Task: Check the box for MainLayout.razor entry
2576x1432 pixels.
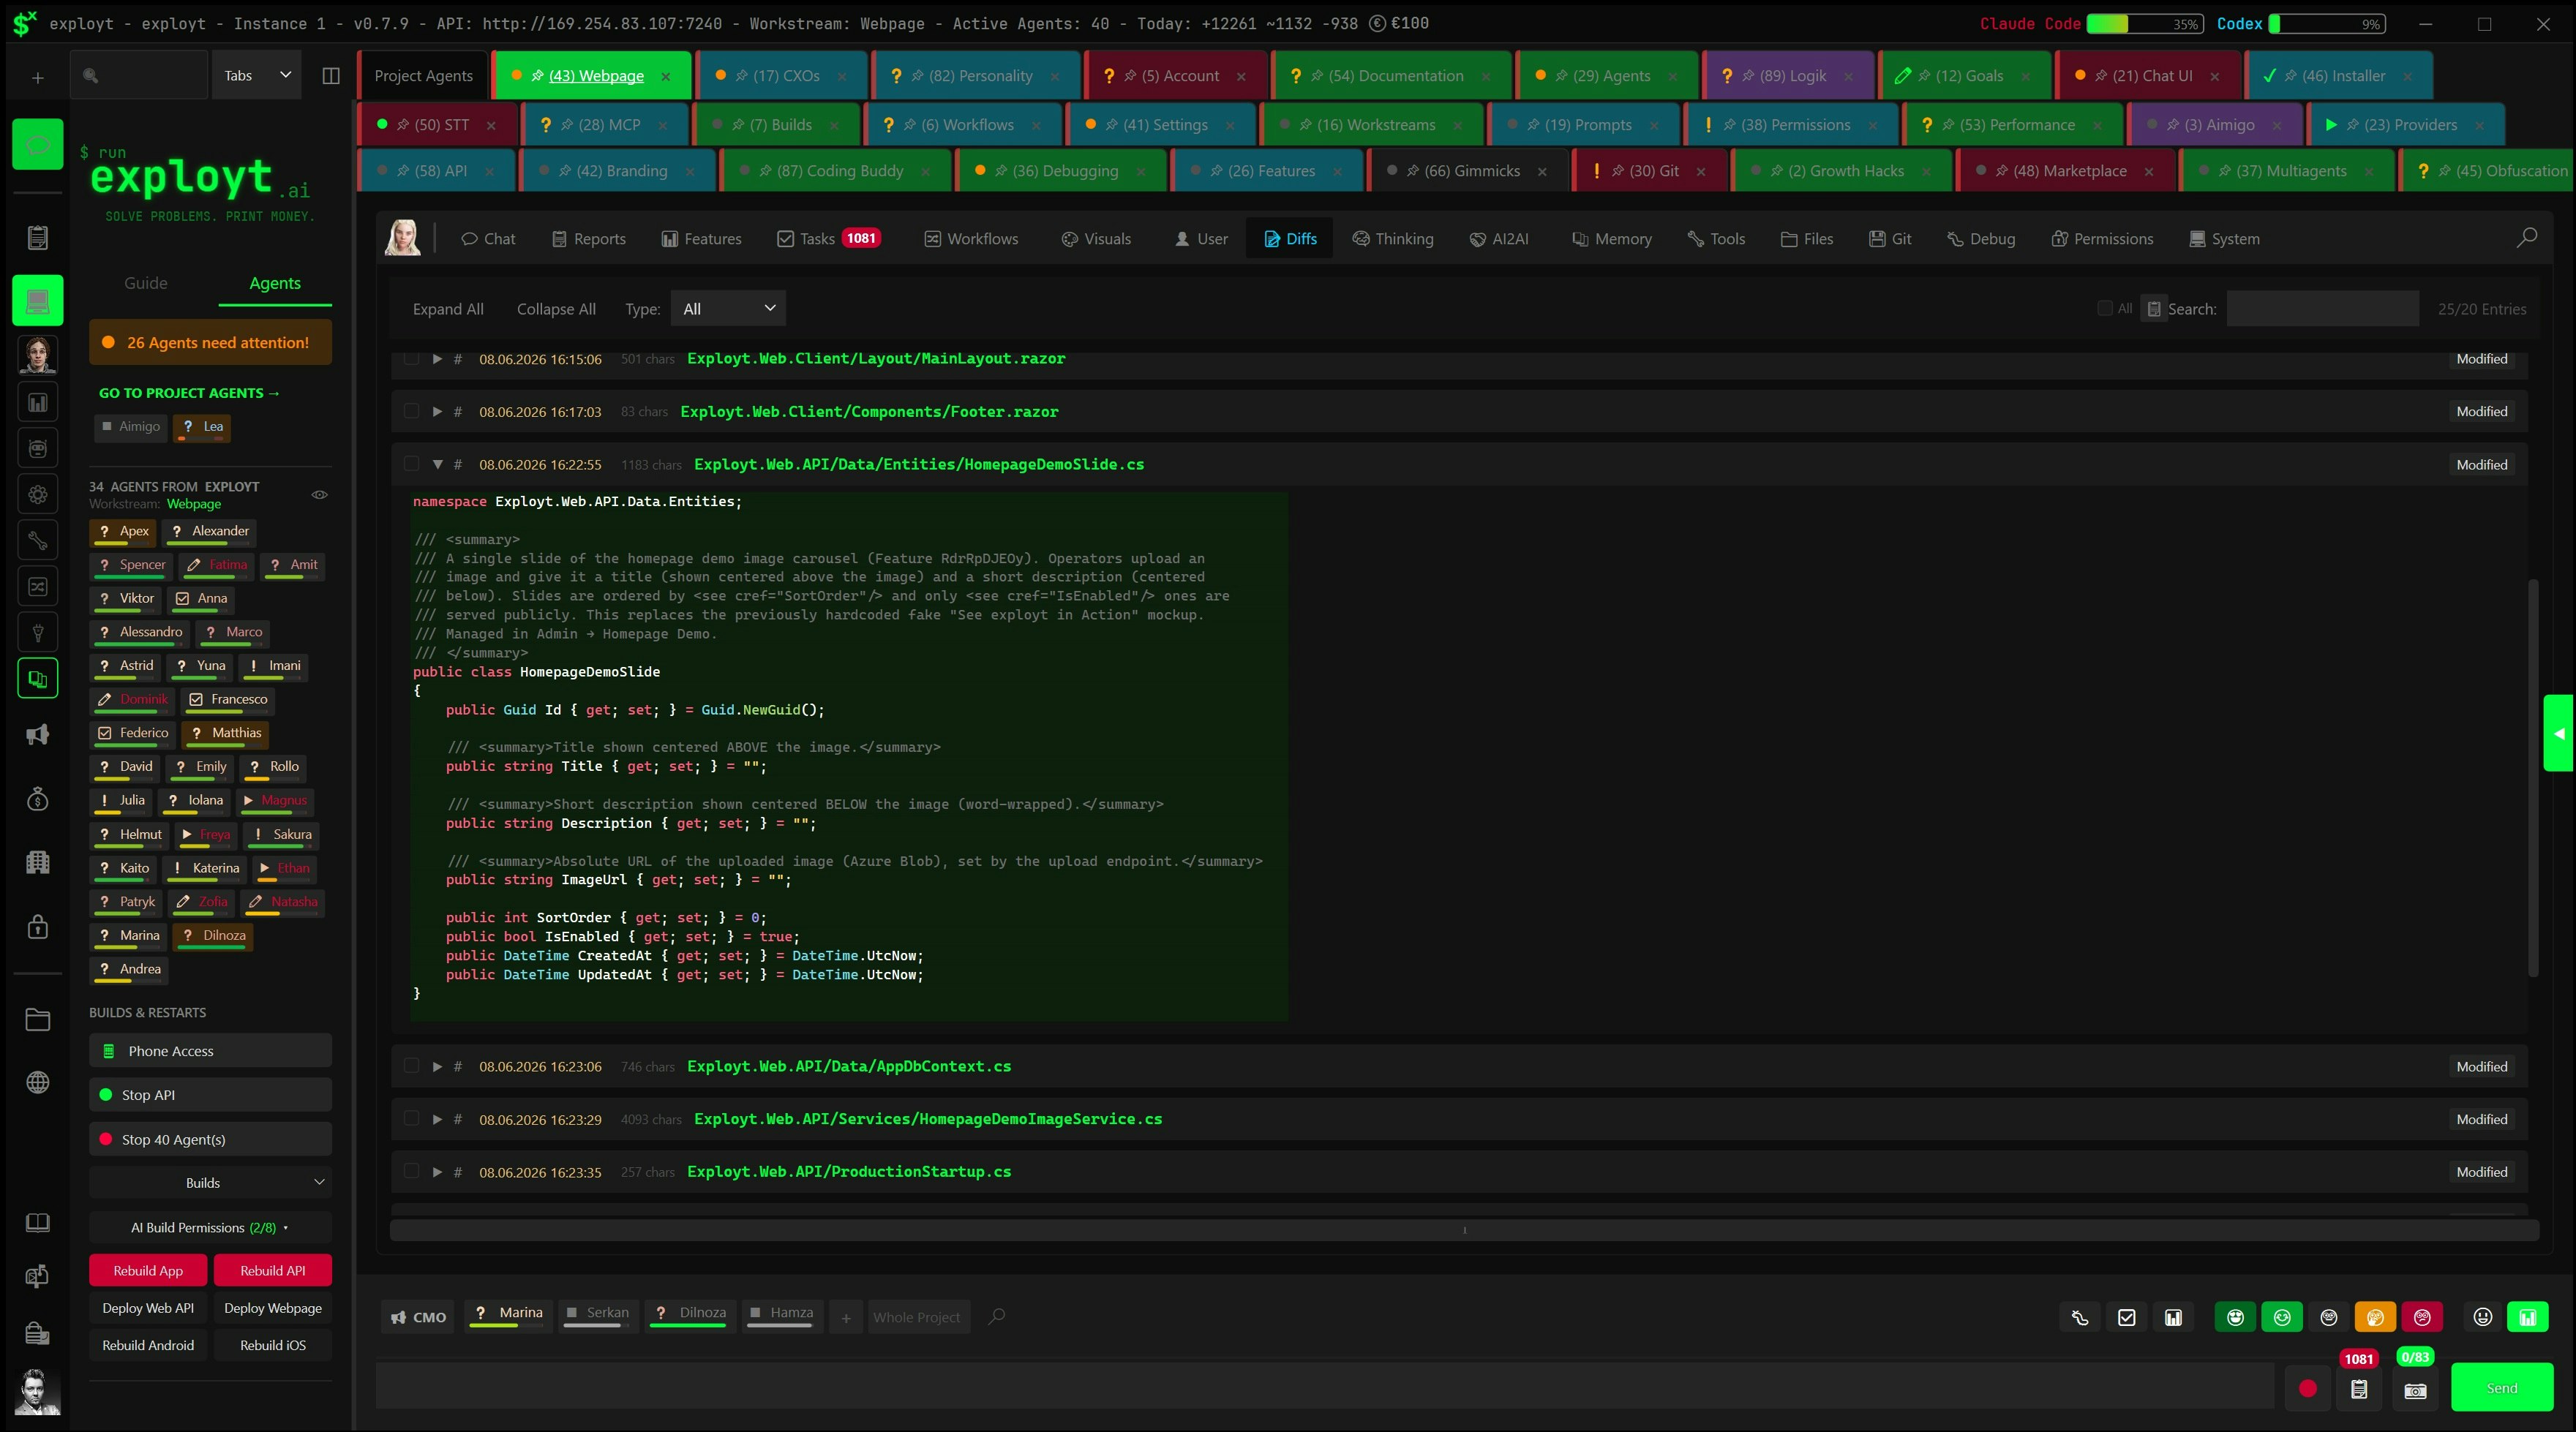Action: click(411, 358)
